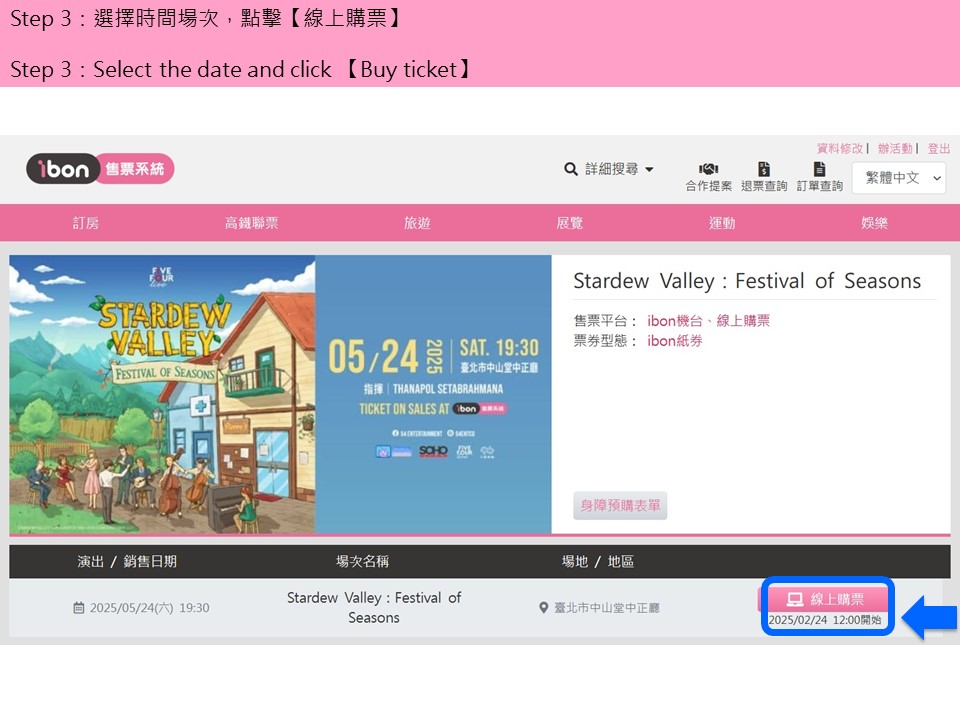The image size is (960, 720).
Task: Click the session name Stardew Valley : Festival of Seasons in table
Action: tap(374, 607)
